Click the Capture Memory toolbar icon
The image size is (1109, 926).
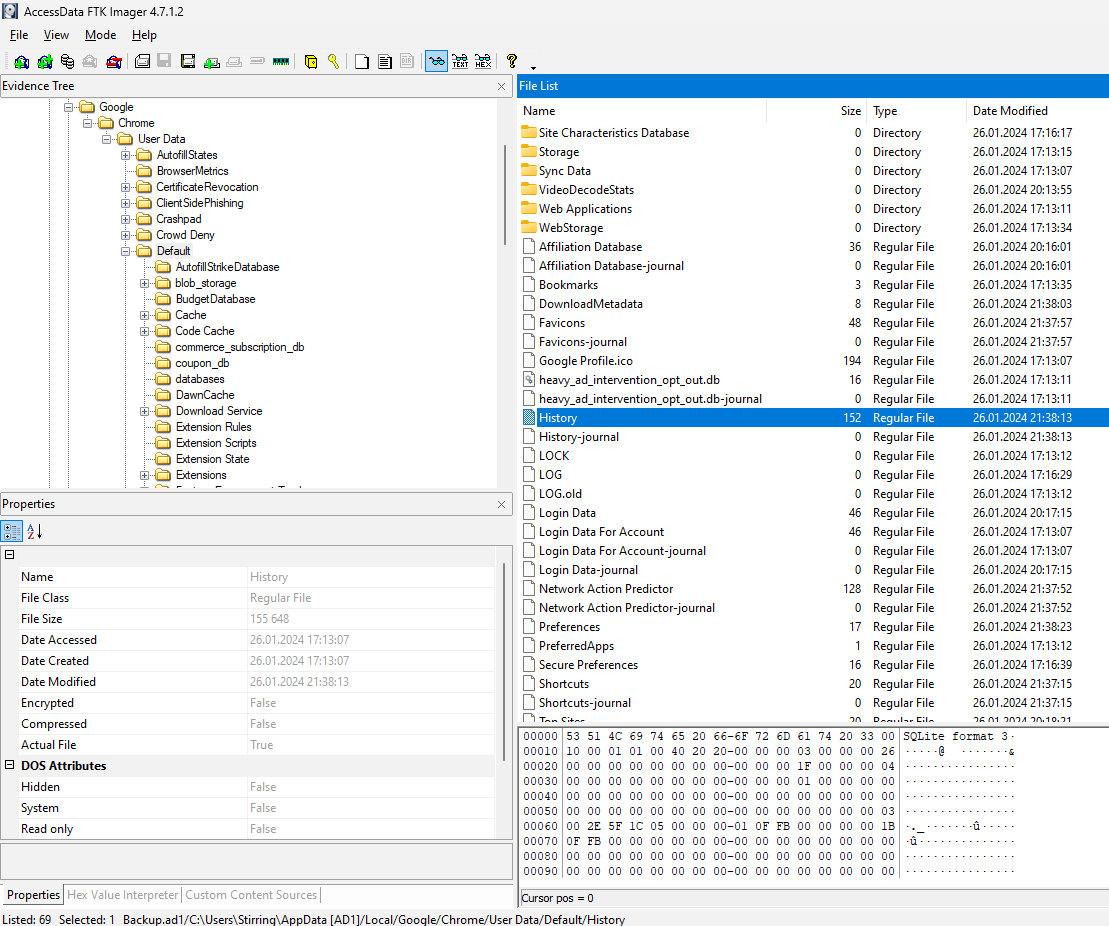pos(280,62)
